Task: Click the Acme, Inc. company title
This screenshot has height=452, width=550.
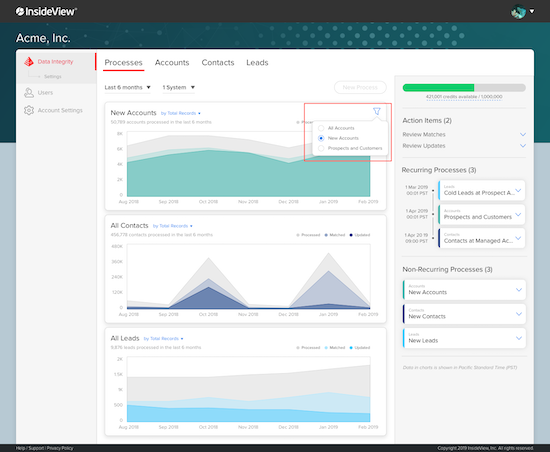Action: tap(43, 38)
